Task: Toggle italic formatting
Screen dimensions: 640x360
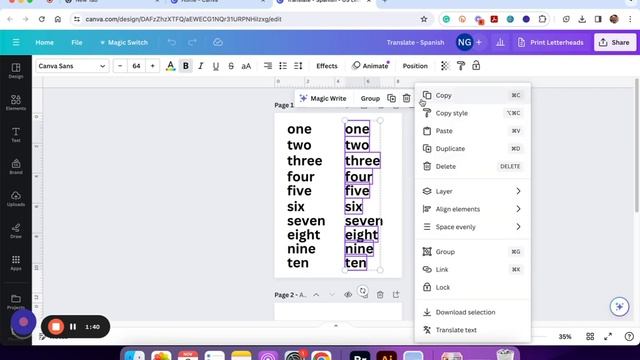Action: (x=201, y=66)
